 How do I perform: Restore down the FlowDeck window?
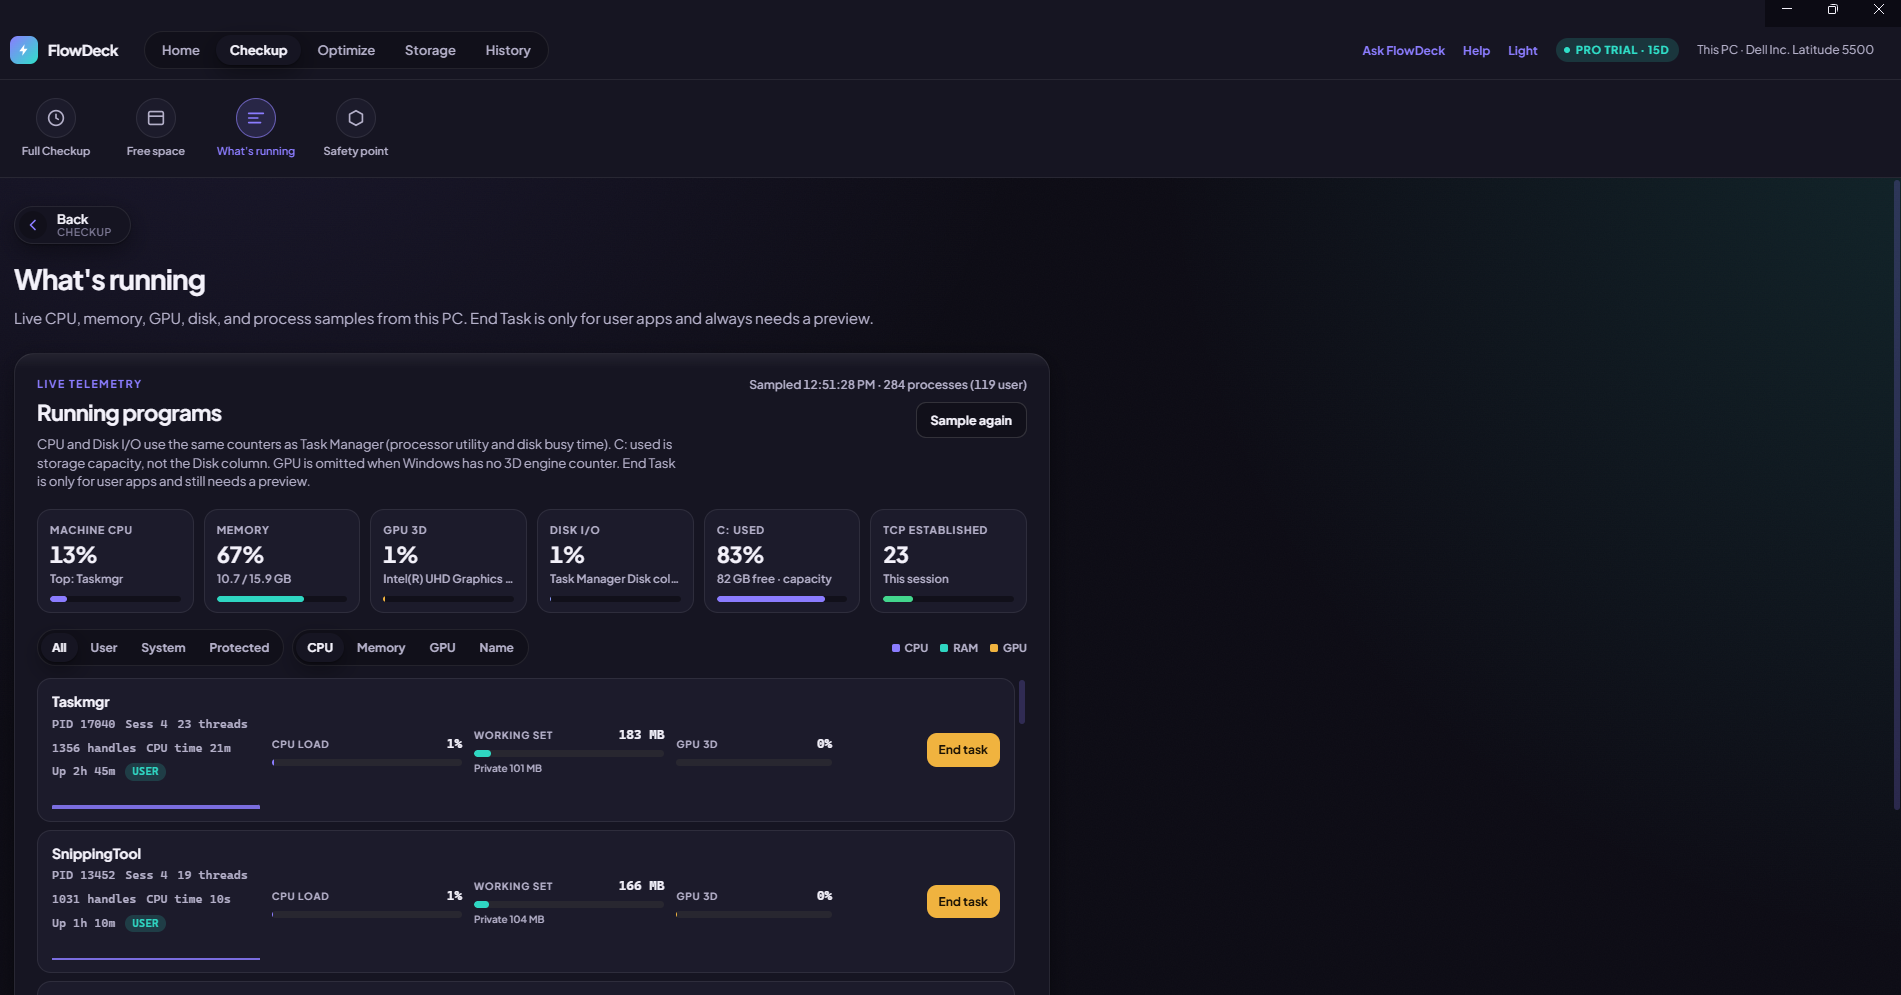tap(1832, 9)
